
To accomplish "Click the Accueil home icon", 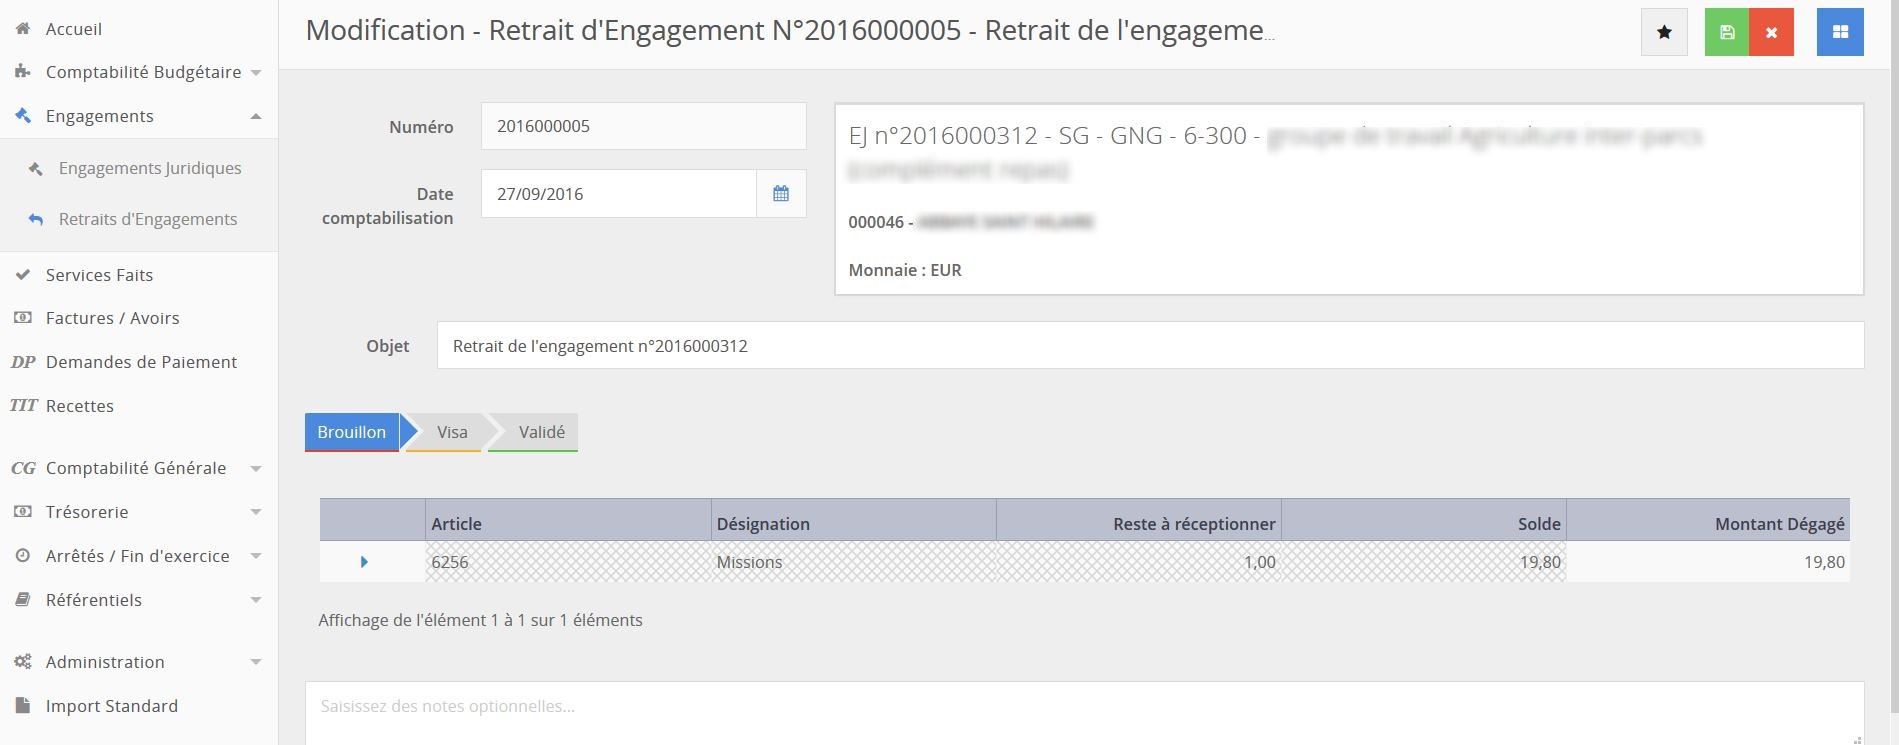I will click(x=23, y=29).
